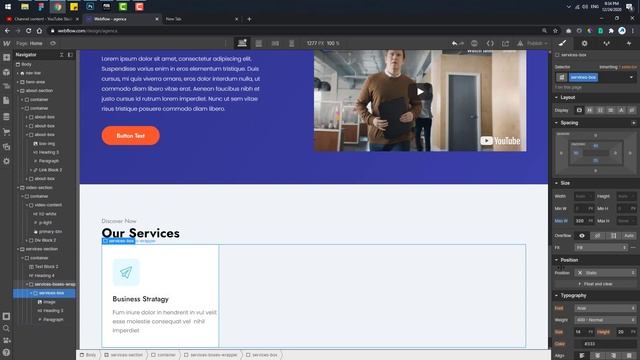Select container breadcrumb at bottom

(x=164, y=355)
